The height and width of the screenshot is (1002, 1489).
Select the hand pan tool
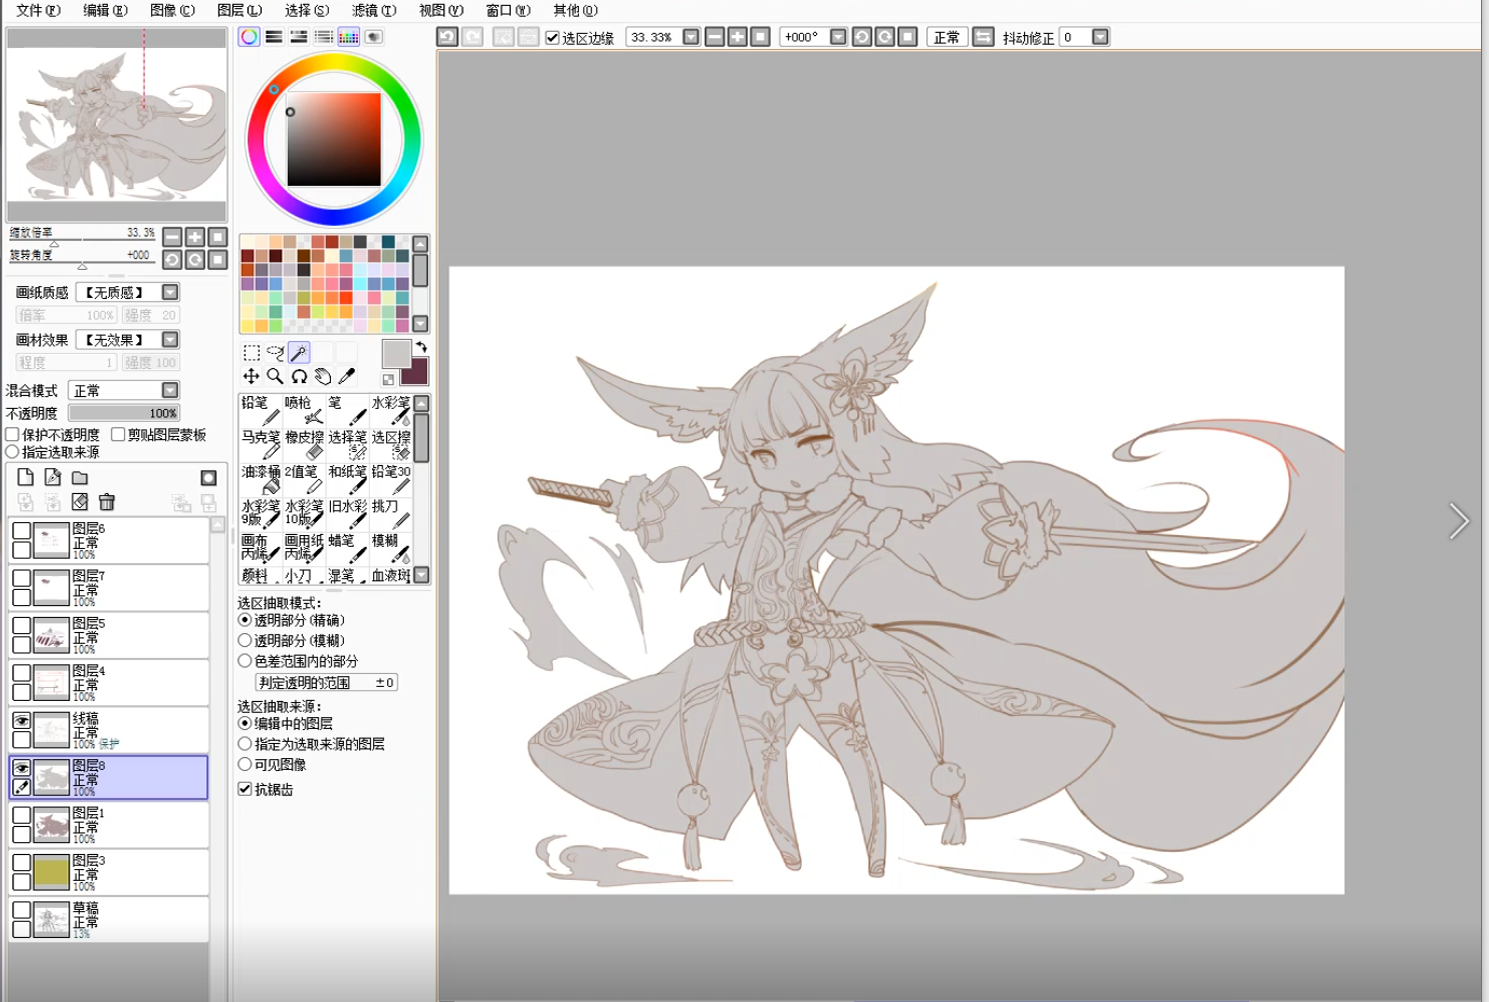[x=323, y=376]
